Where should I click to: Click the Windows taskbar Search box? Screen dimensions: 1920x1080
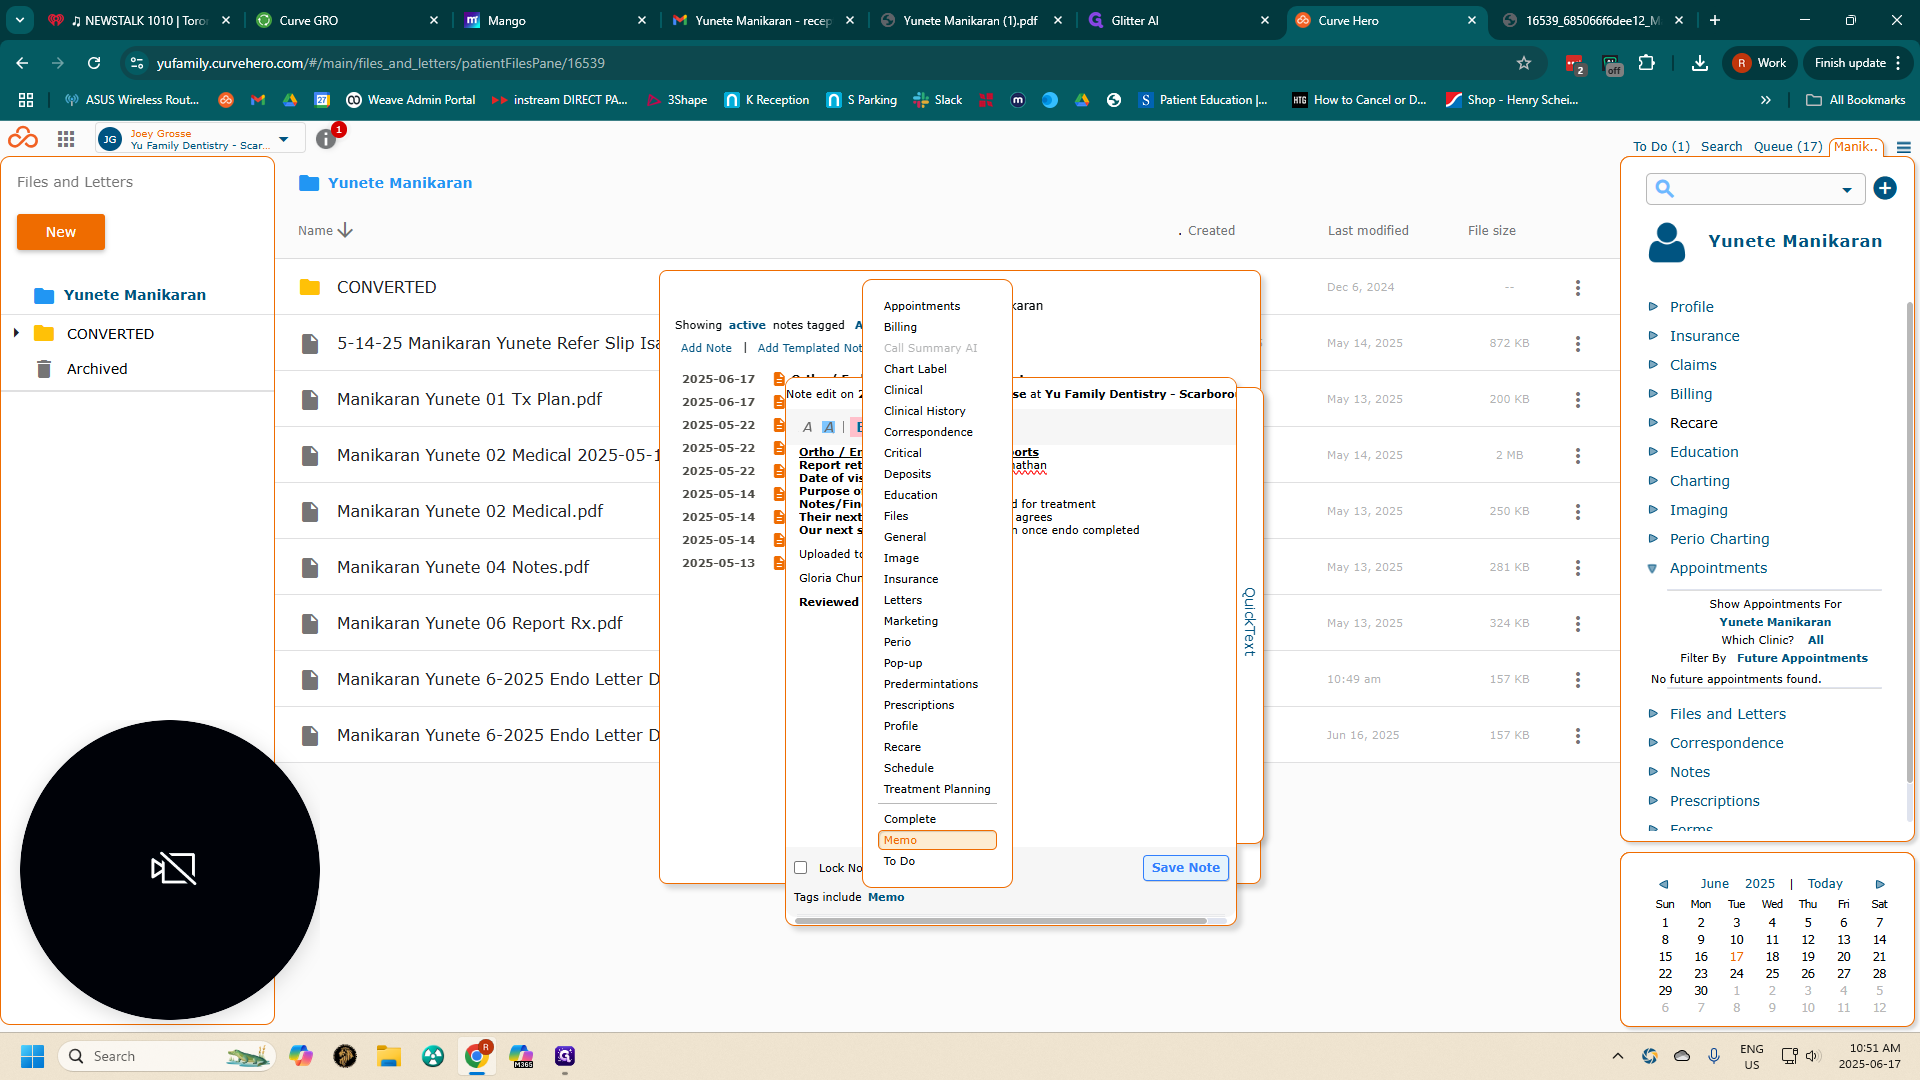pyautogui.click(x=166, y=1056)
